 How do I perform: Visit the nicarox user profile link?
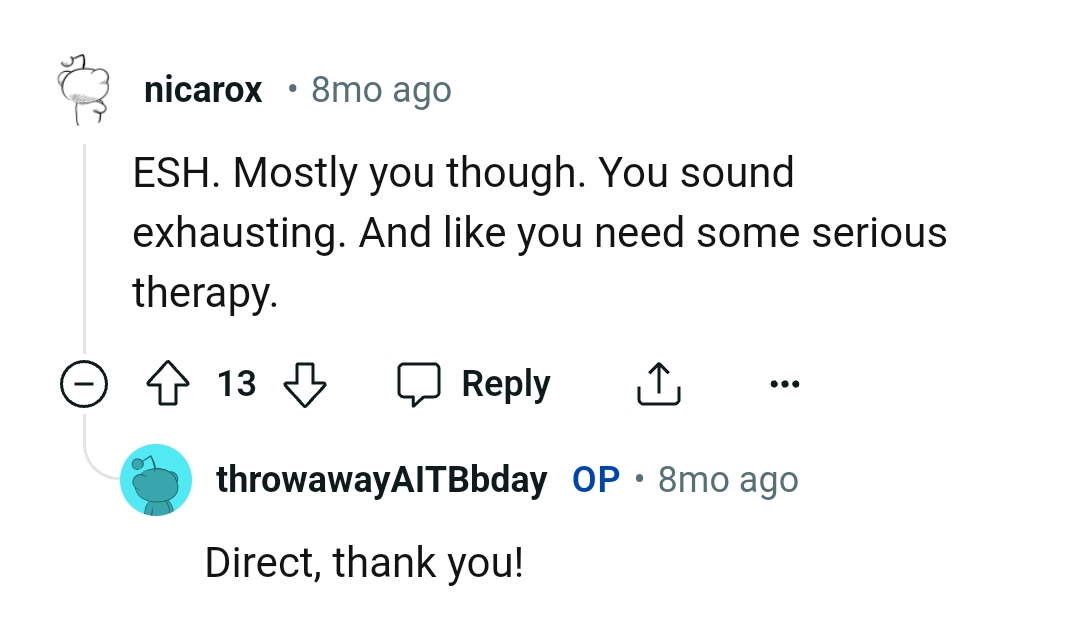[203, 91]
